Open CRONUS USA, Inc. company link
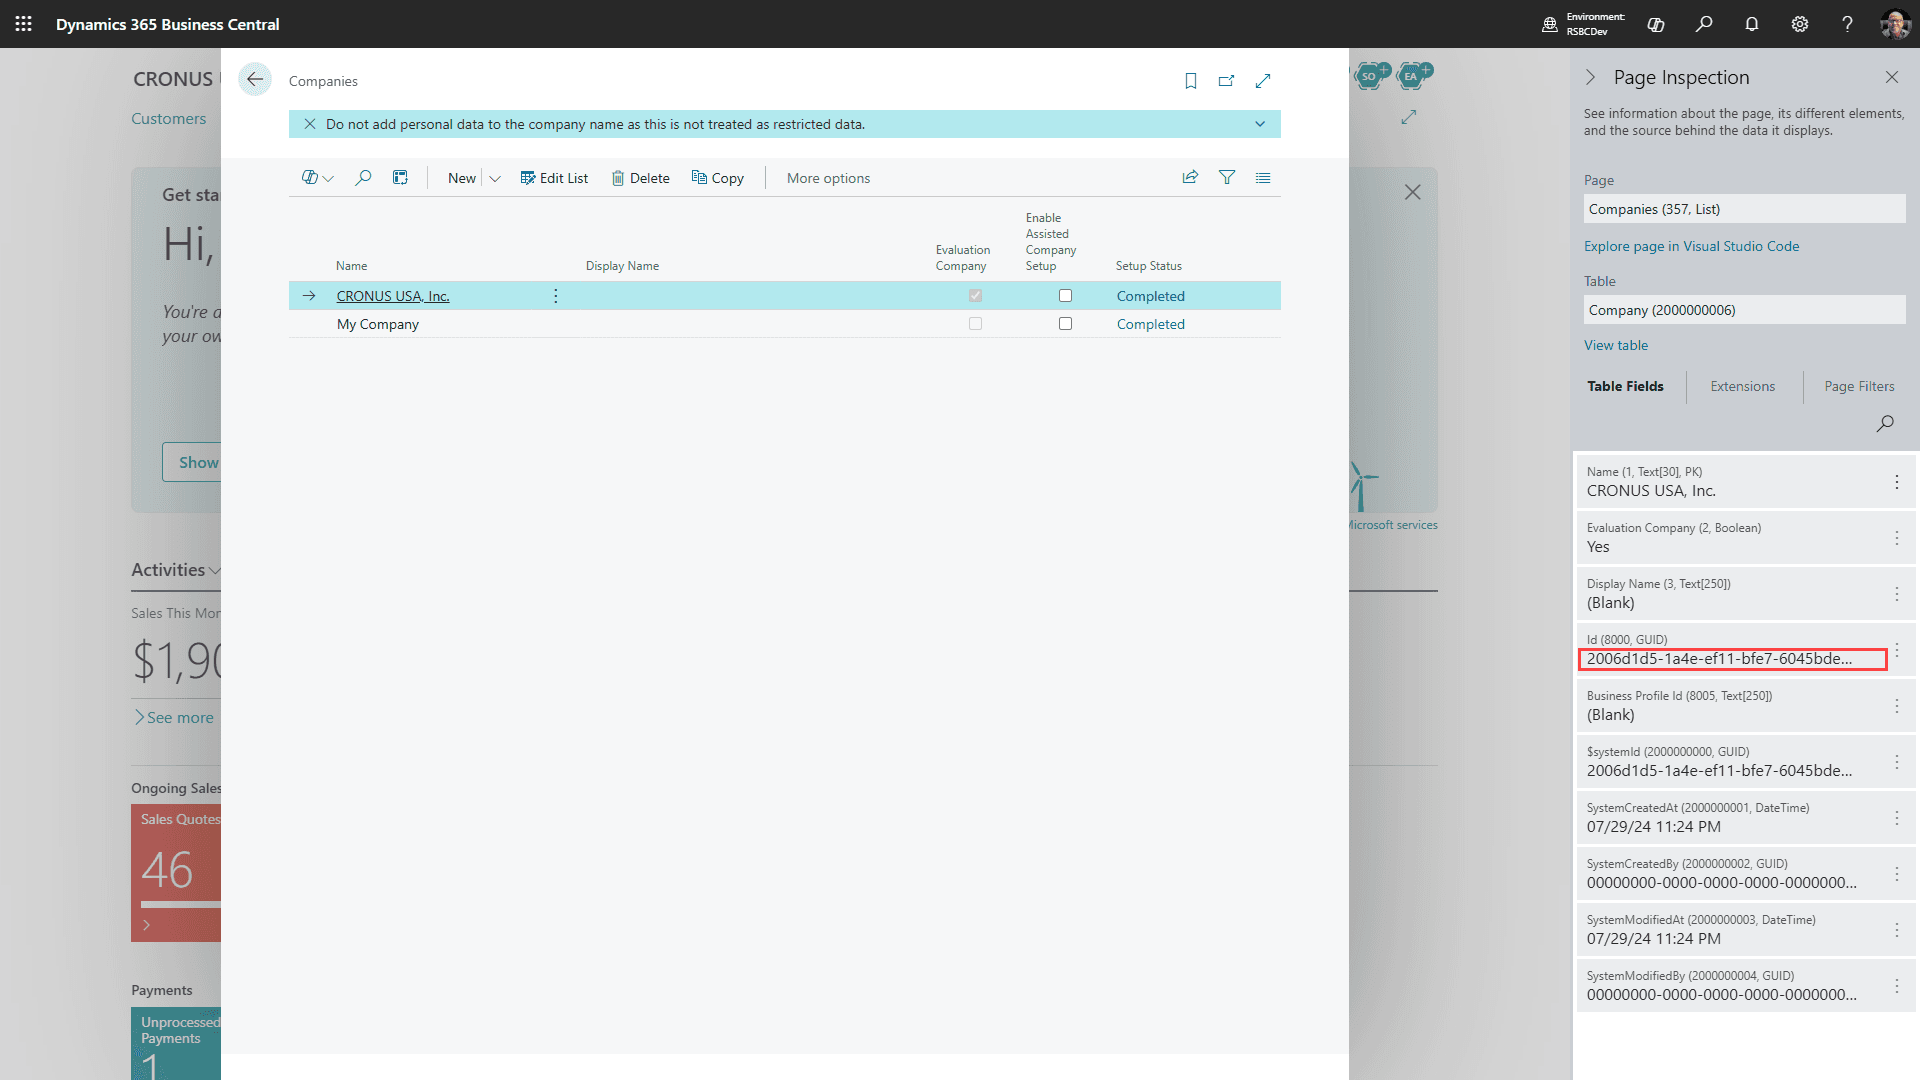 pos(393,296)
